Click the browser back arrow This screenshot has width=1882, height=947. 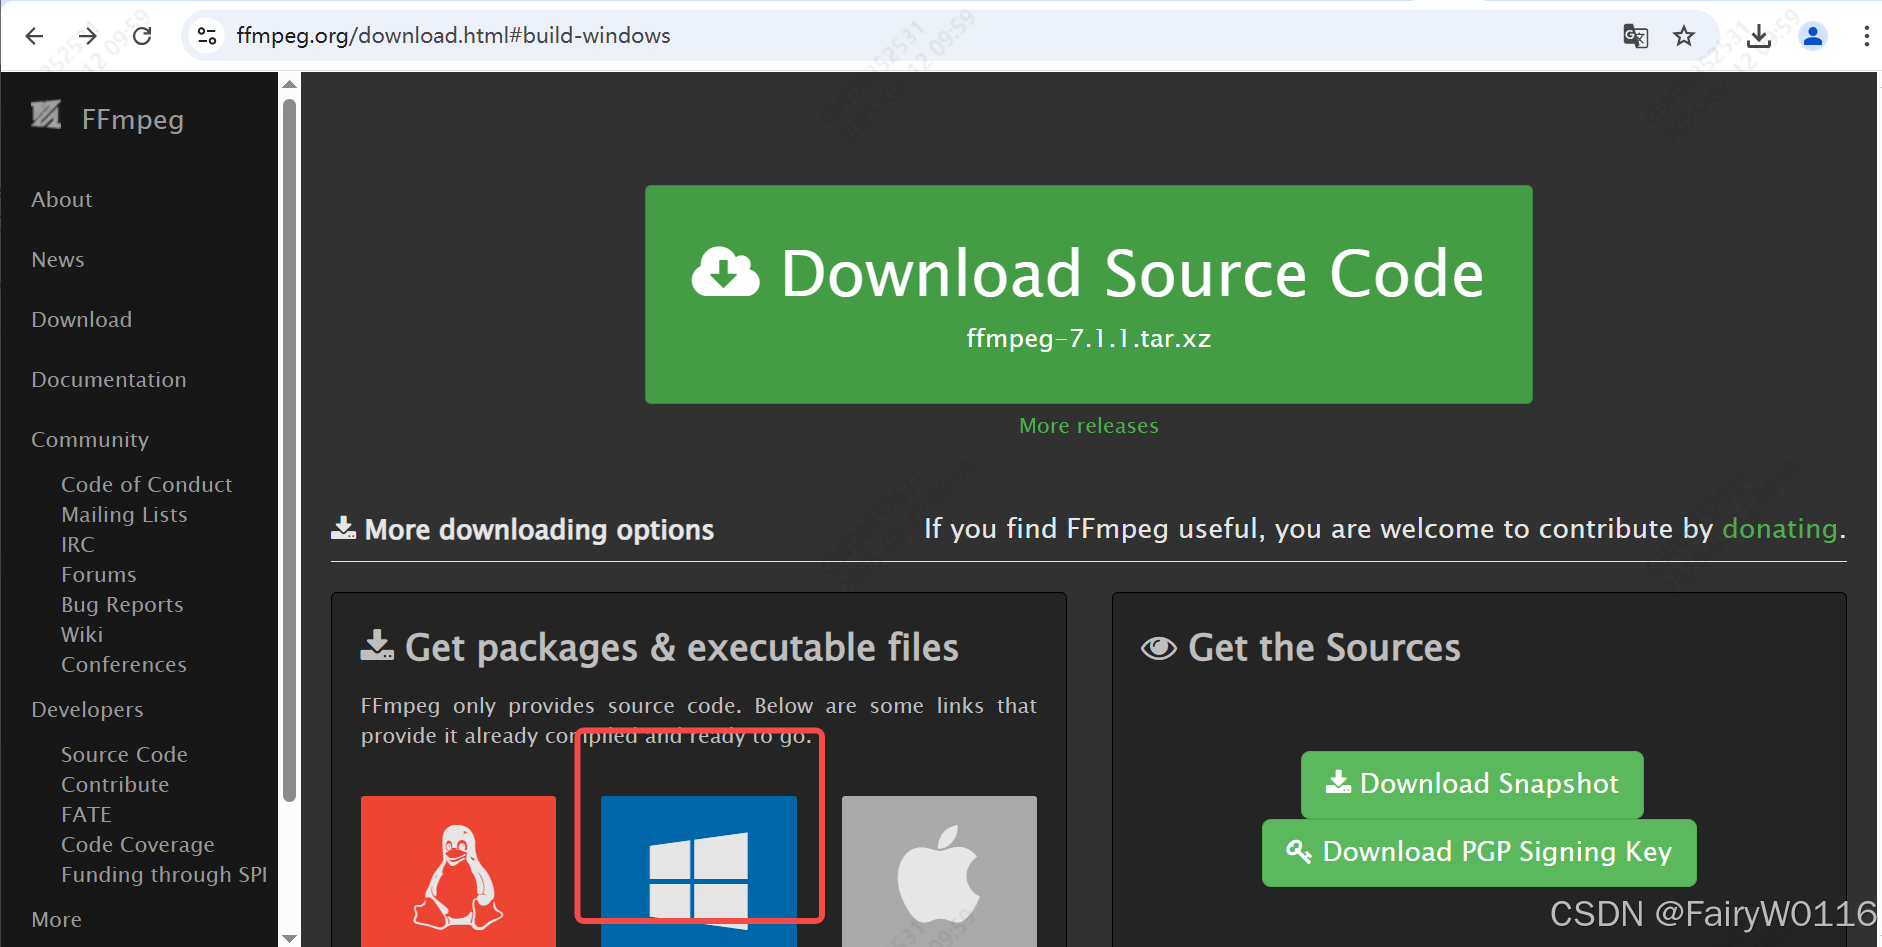tap(34, 36)
